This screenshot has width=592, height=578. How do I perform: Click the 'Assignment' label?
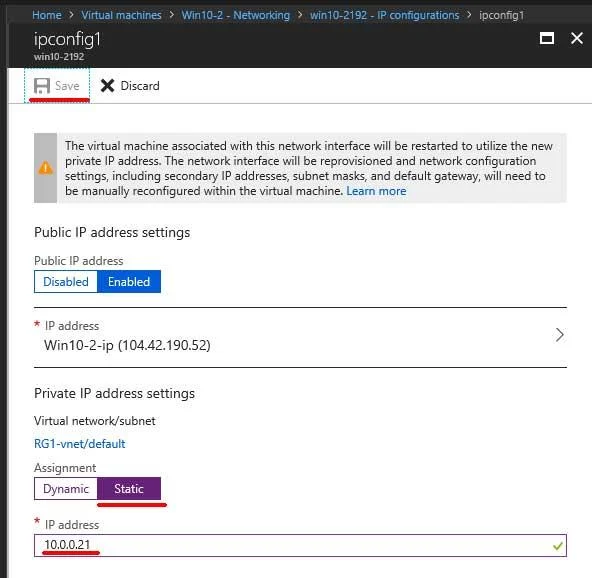point(65,468)
